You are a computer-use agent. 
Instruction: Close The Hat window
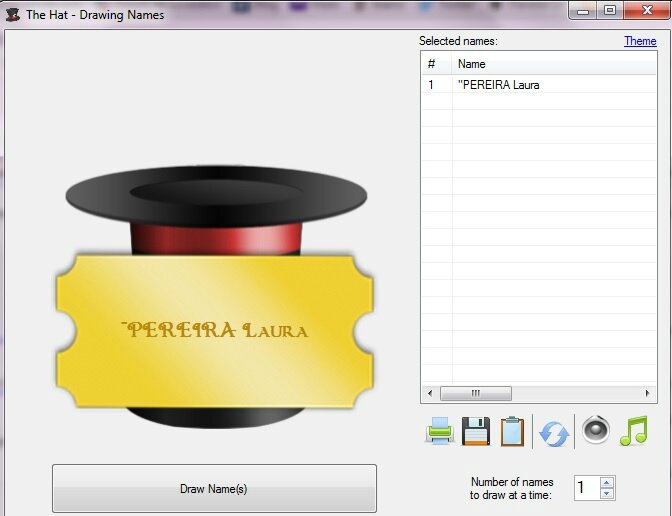click(647, 11)
